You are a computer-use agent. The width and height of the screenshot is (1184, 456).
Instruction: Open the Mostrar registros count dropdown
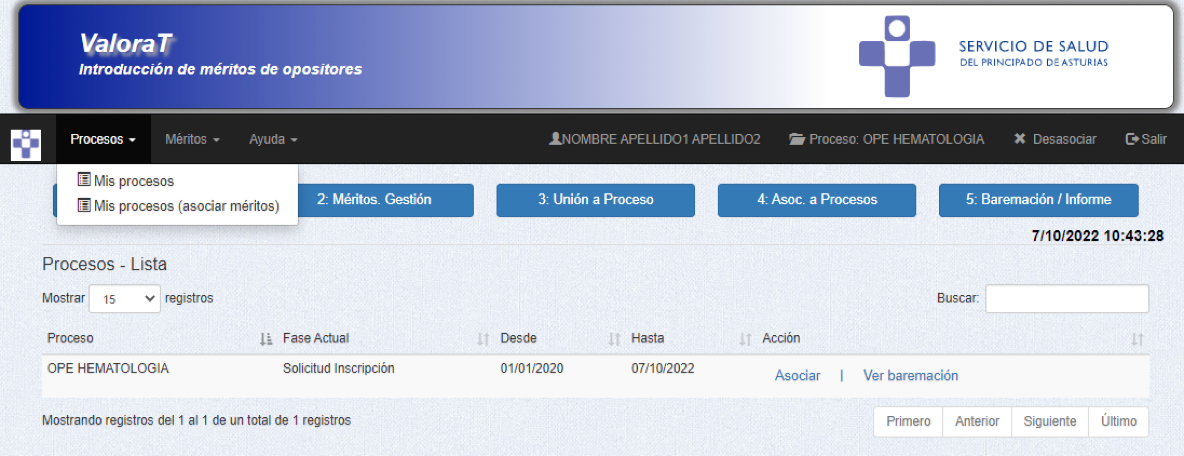(x=125, y=298)
